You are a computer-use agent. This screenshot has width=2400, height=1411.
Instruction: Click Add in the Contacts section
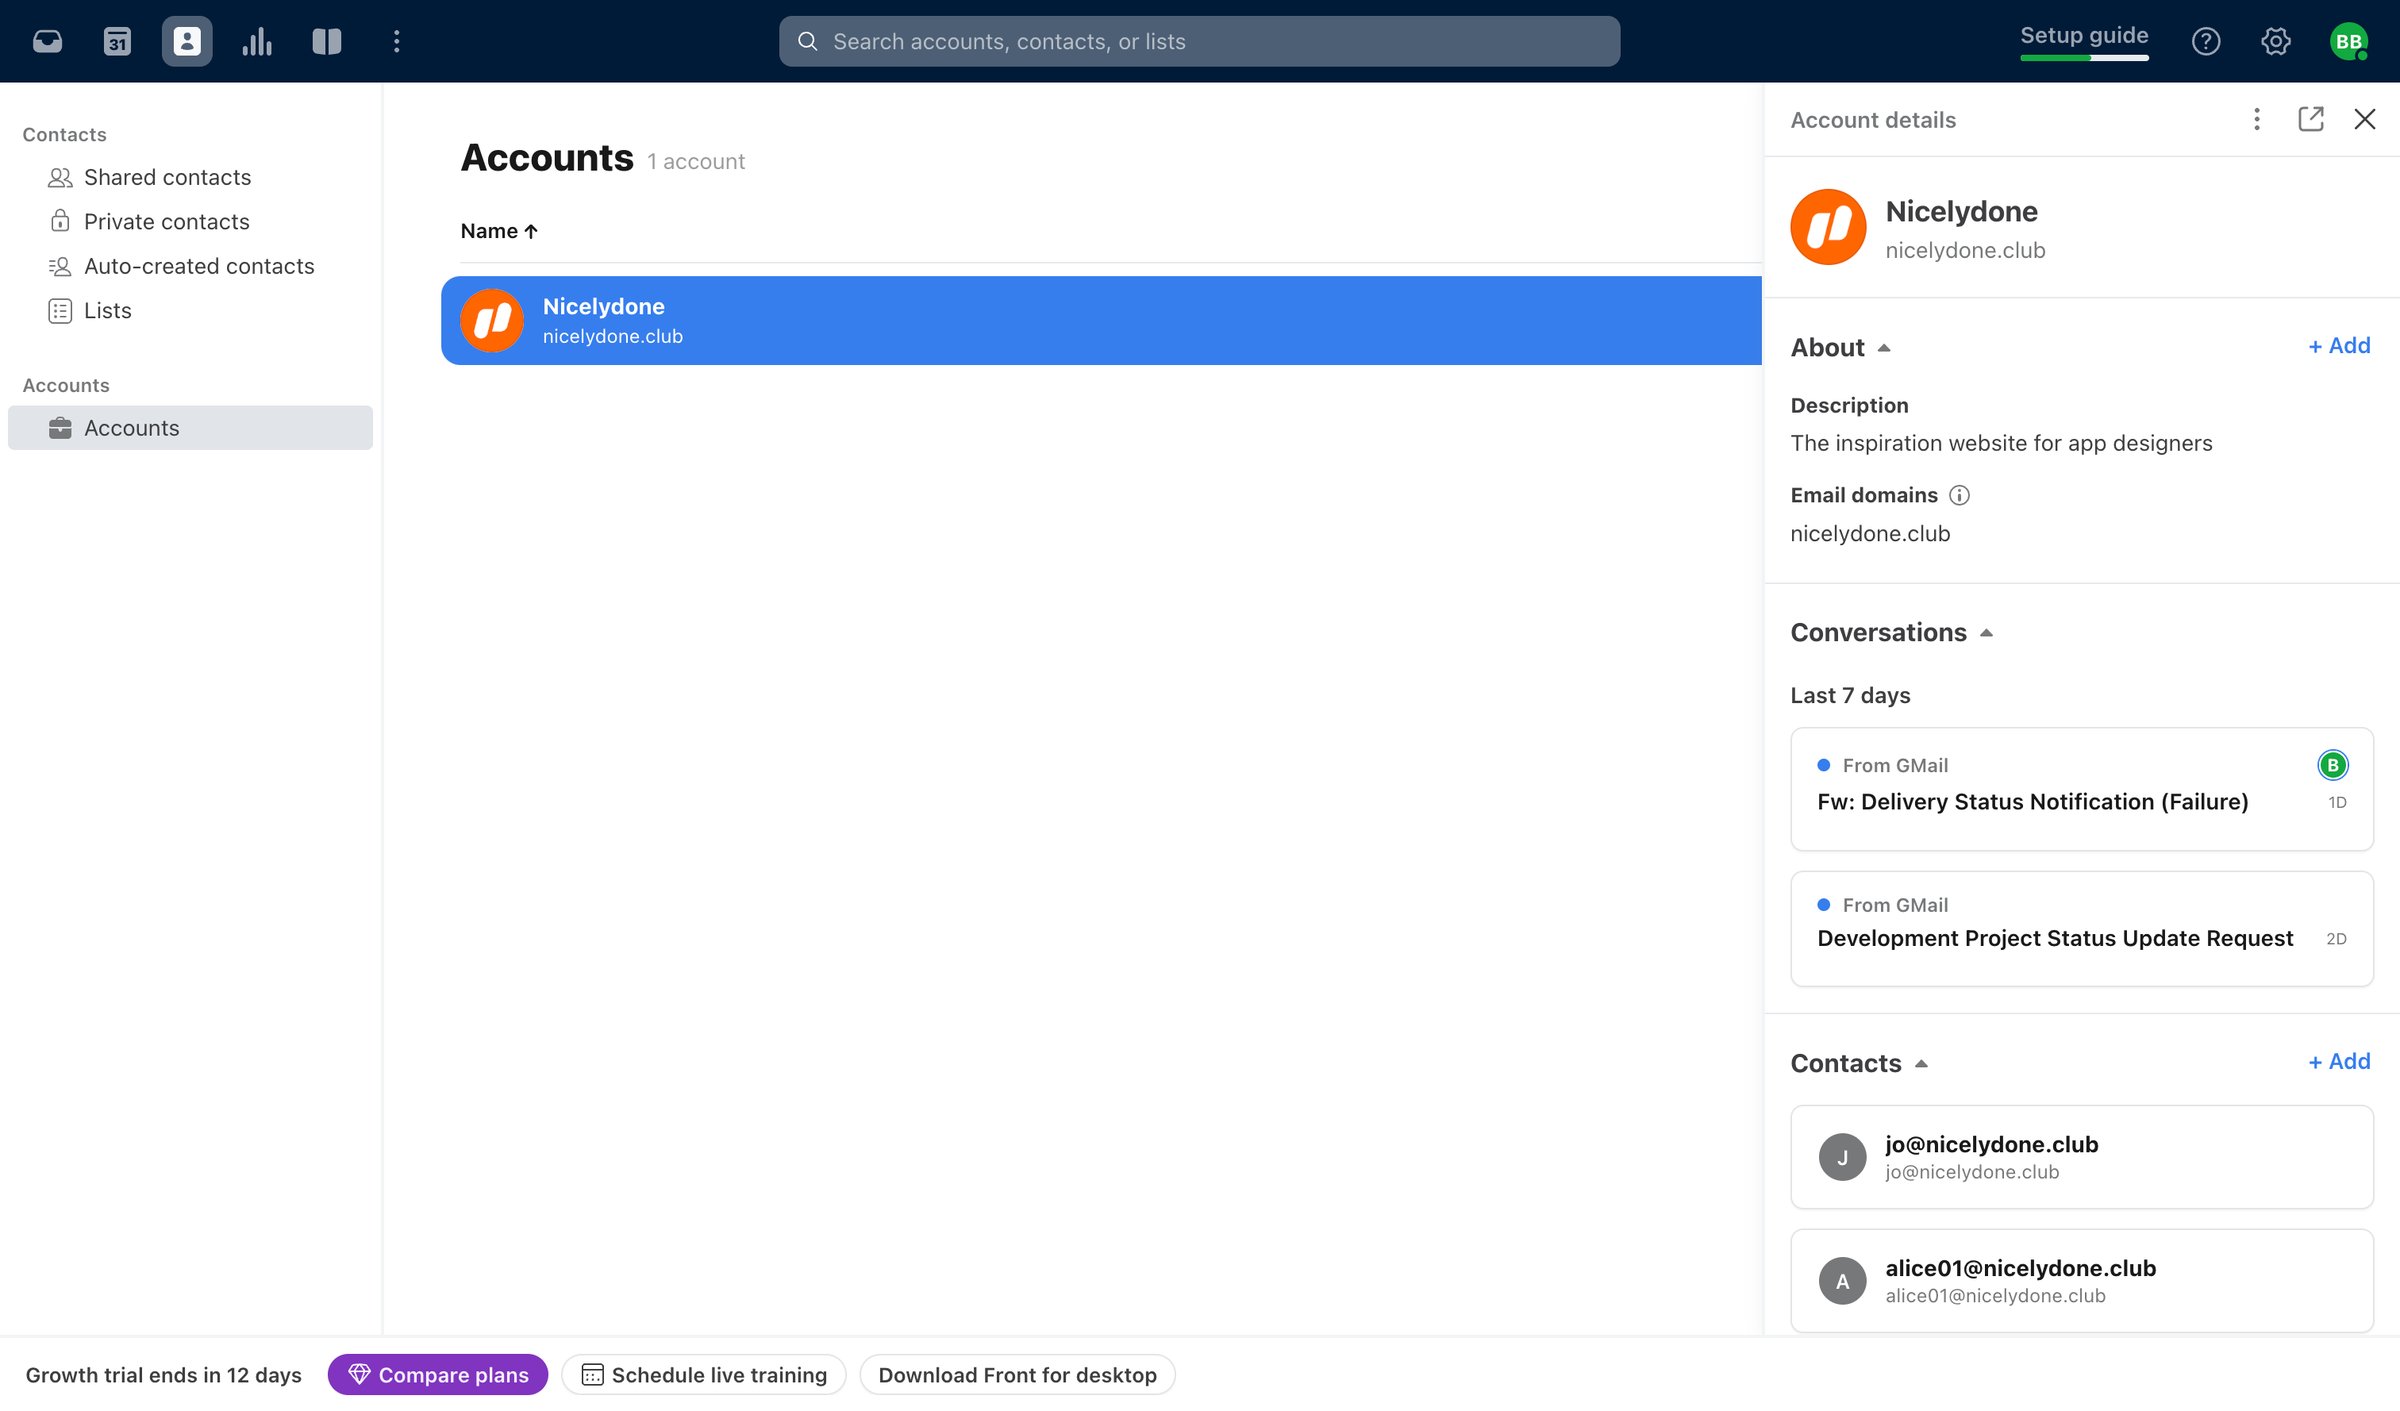point(2339,1061)
